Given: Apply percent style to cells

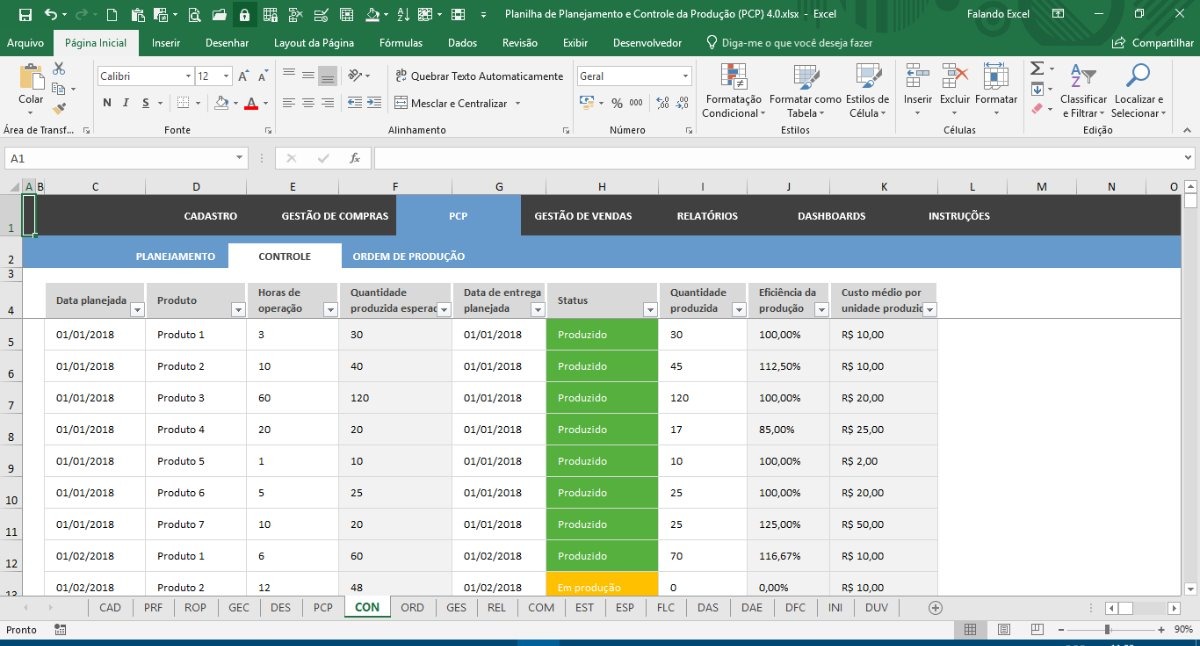Looking at the screenshot, I should [x=617, y=103].
